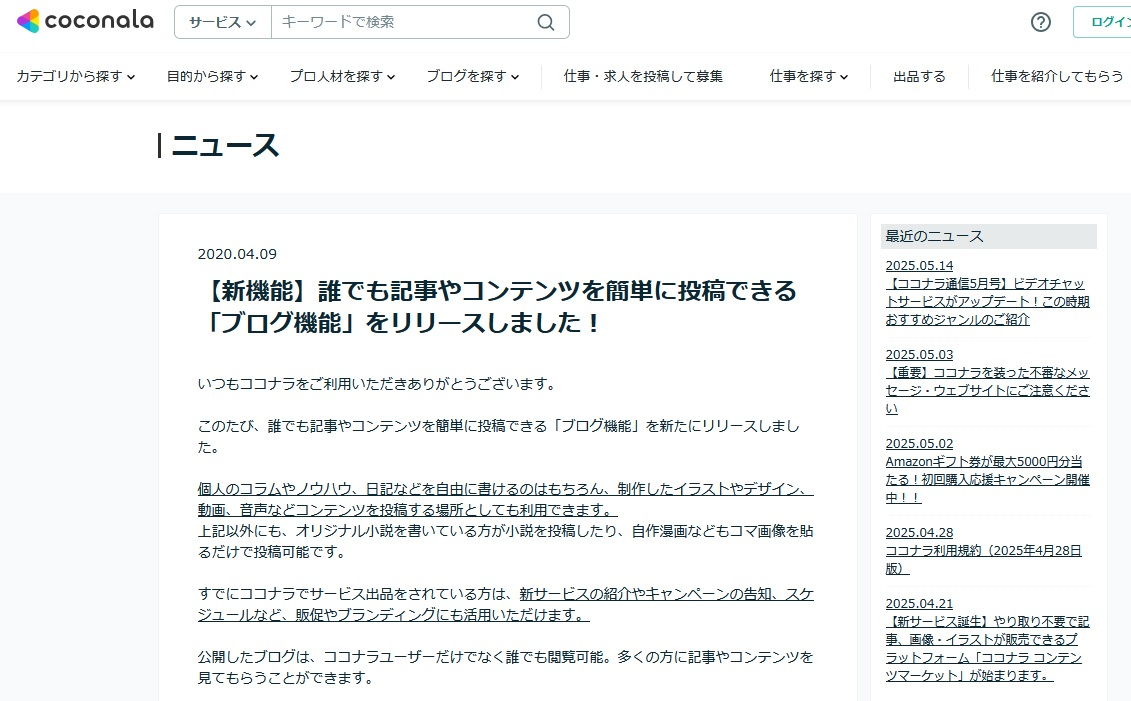Click paragraph いつもココナラをご利用いただき
The image size is (1131, 701).
pos(379,384)
